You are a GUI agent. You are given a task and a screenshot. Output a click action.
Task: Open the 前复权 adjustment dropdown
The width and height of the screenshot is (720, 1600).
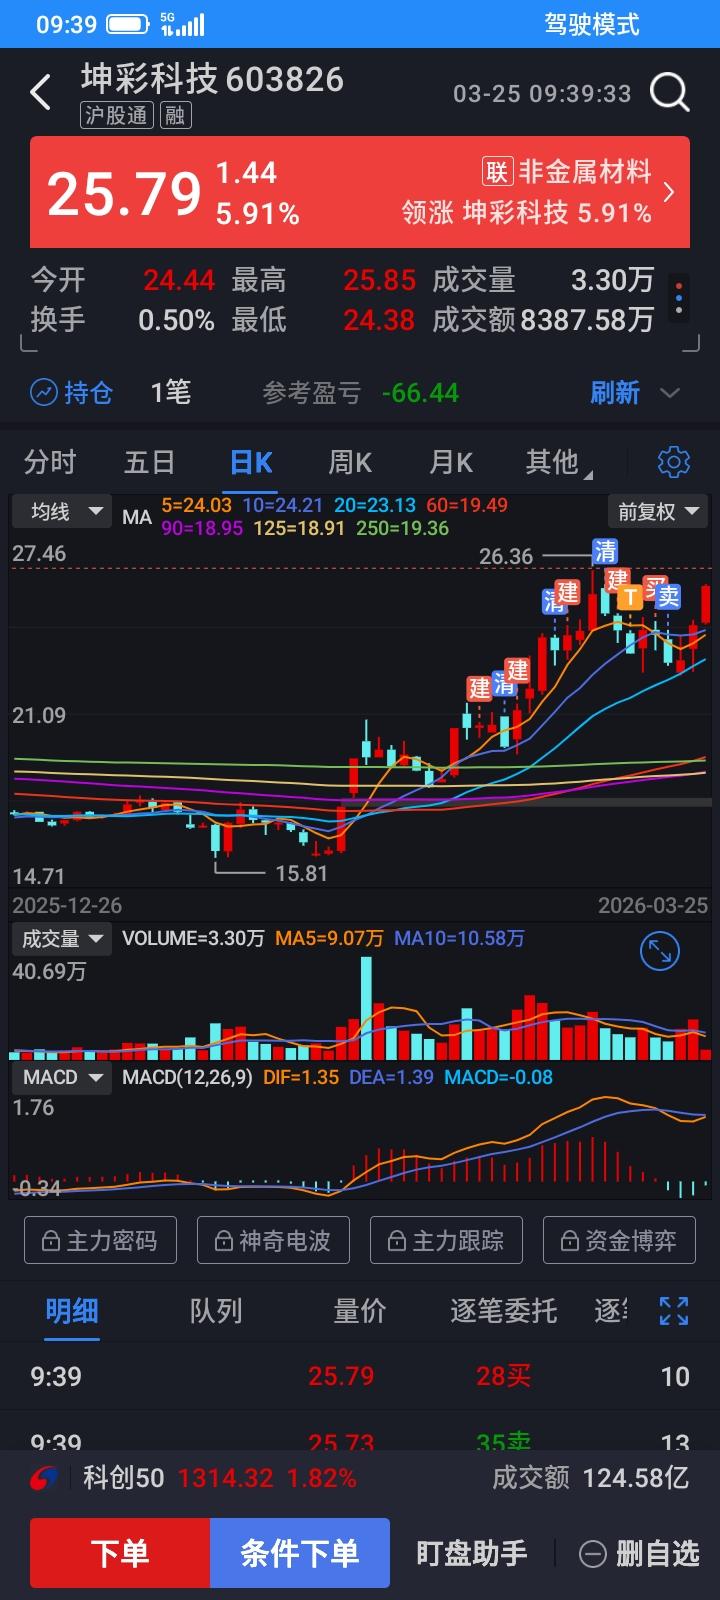(659, 512)
